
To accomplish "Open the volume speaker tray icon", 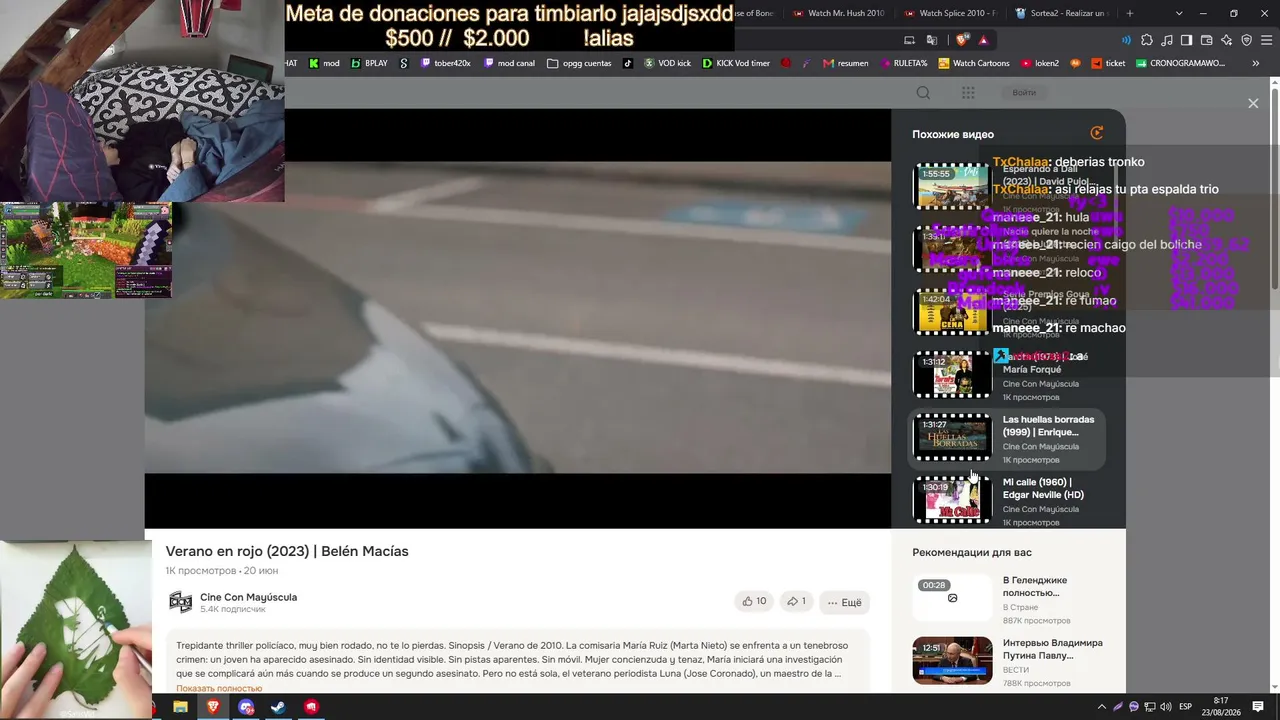I will (x=1166, y=707).
